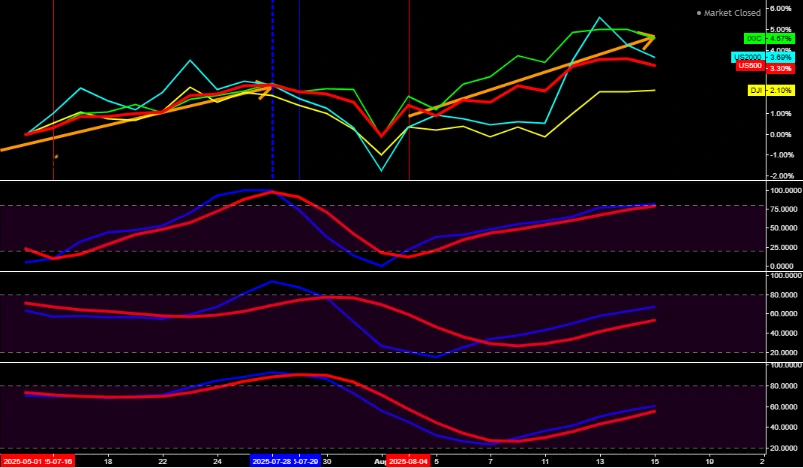Click the 0.00% label on price axis
The width and height of the screenshot is (803, 468).
pyautogui.click(x=781, y=134)
